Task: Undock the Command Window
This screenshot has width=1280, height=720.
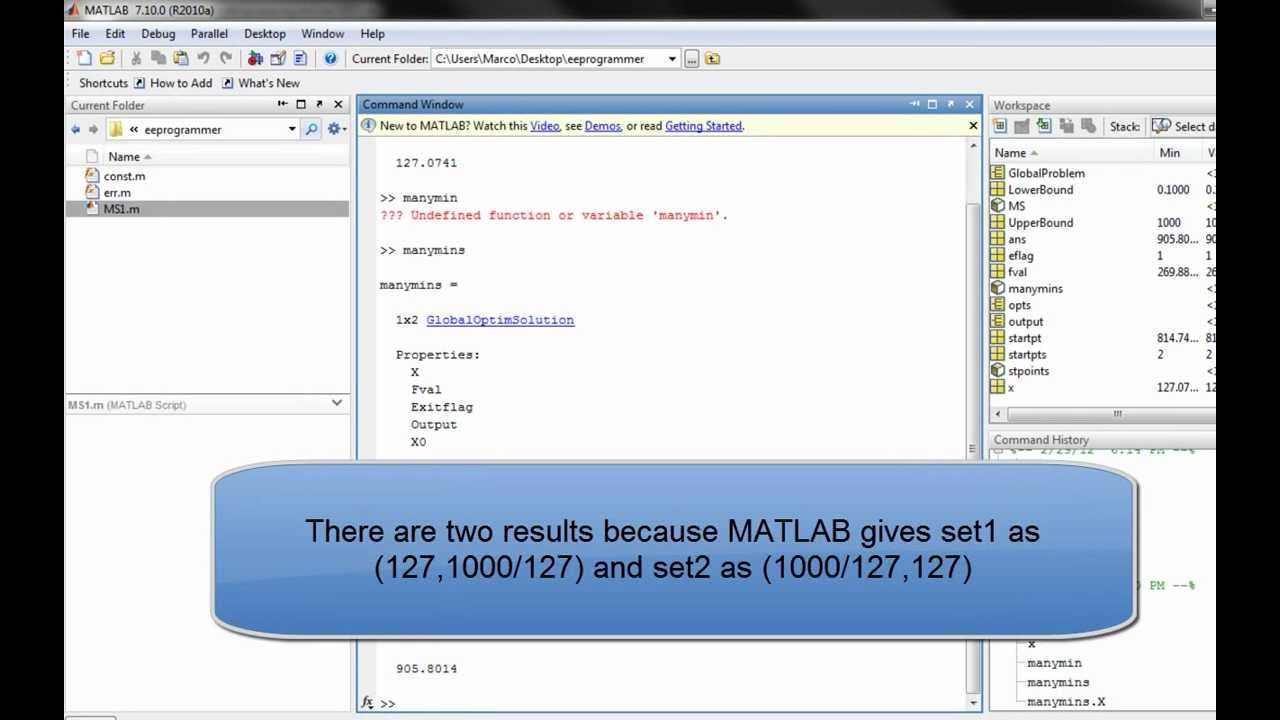Action: [950, 104]
